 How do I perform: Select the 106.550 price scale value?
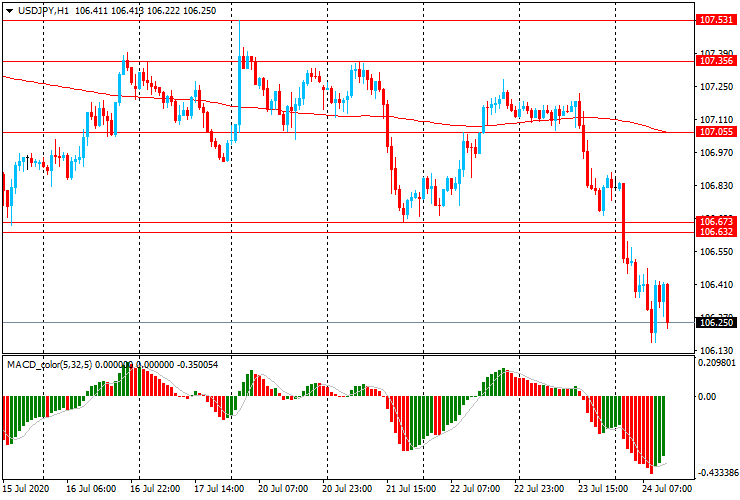[x=716, y=252]
